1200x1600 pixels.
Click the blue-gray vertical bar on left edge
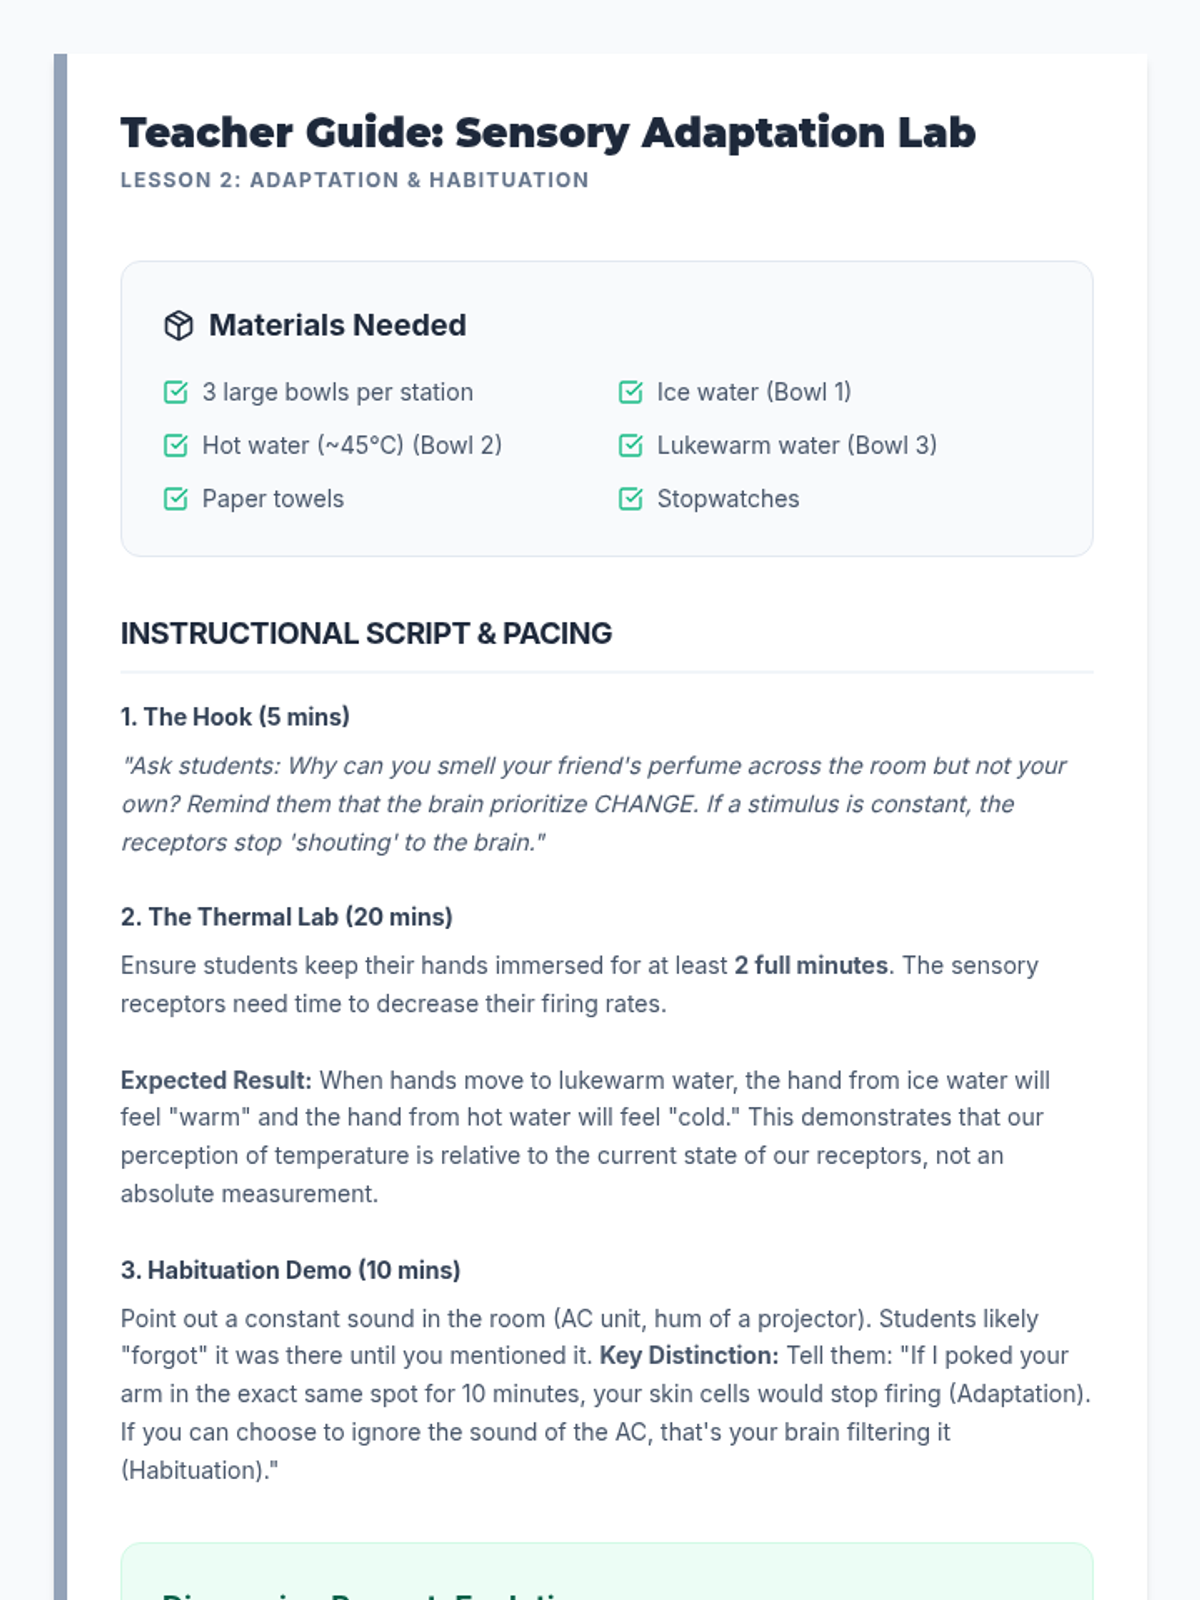click(60, 827)
